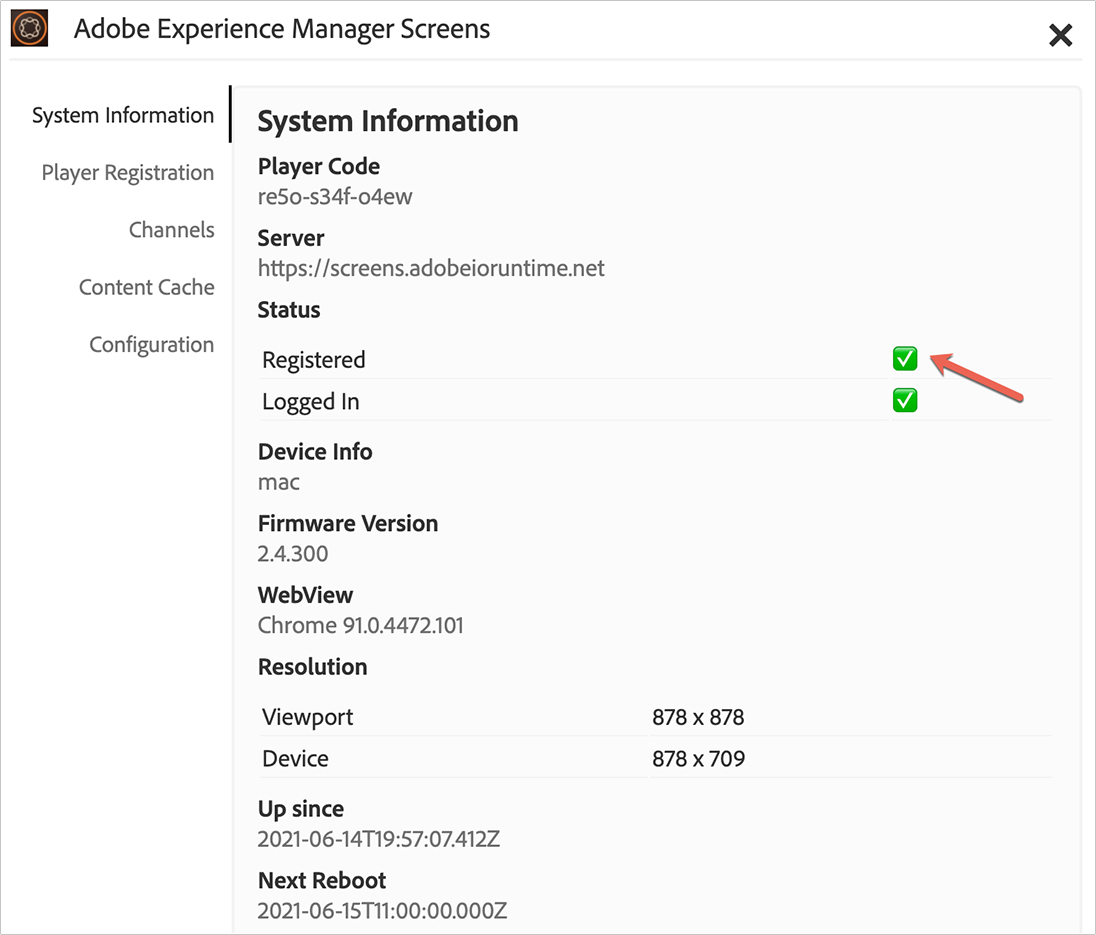Switch to the Player Registration tab
The image size is (1096, 935).
(128, 173)
